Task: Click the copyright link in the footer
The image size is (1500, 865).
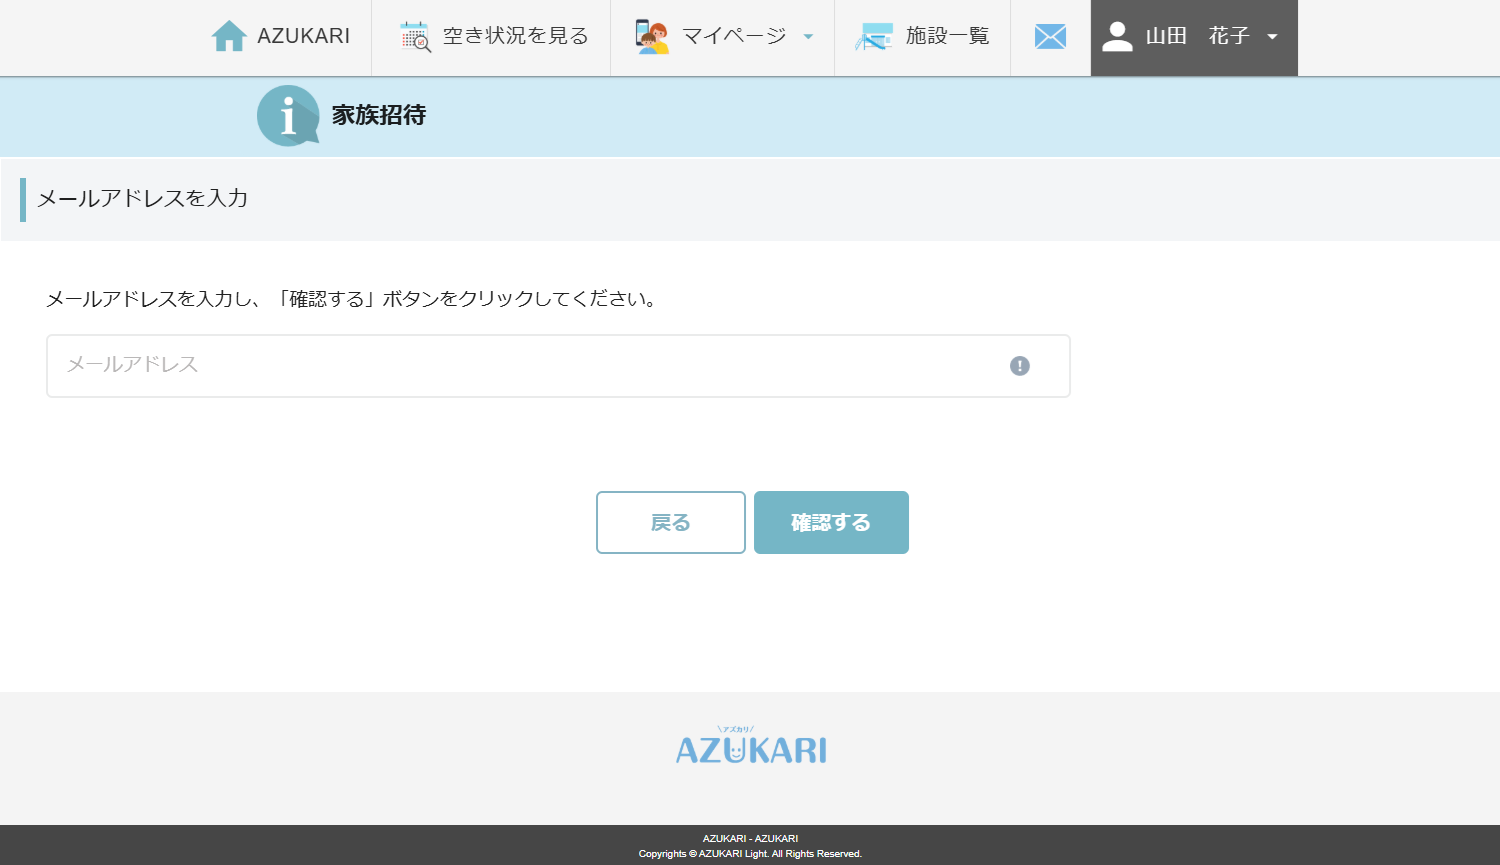Action: click(x=750, y=854)
